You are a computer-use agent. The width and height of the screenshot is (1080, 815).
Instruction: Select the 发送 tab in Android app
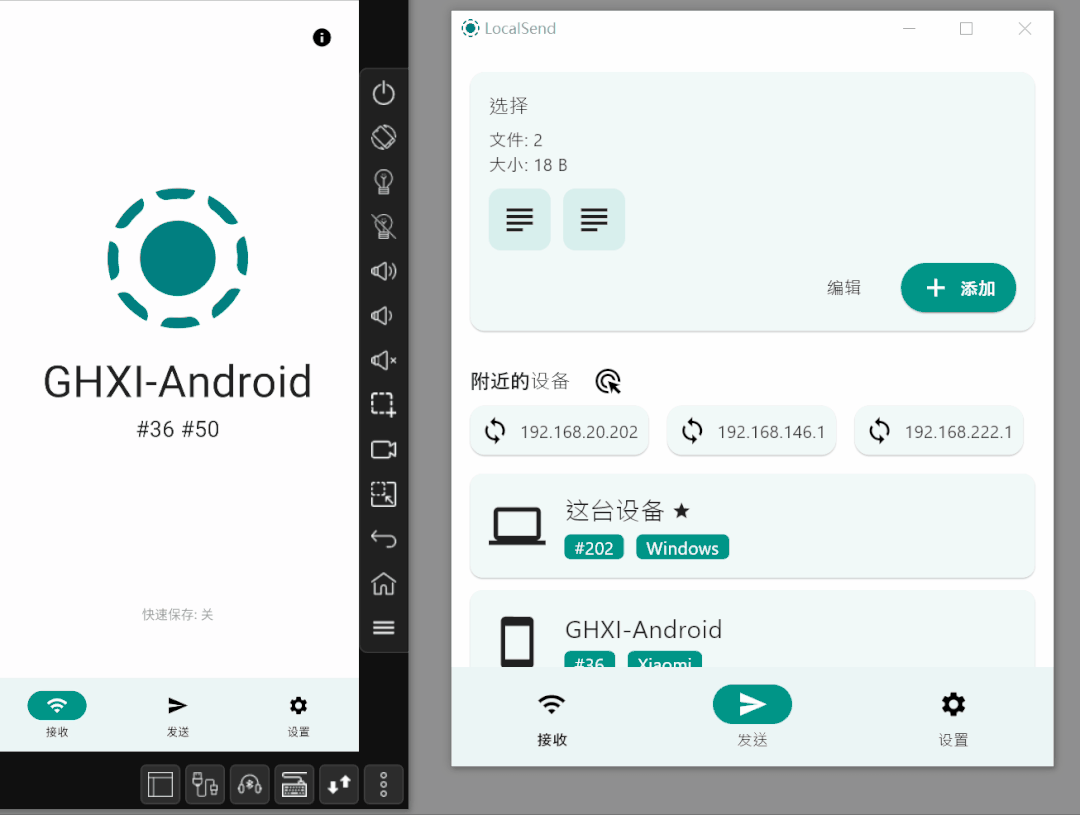click(x=178, y=714)
